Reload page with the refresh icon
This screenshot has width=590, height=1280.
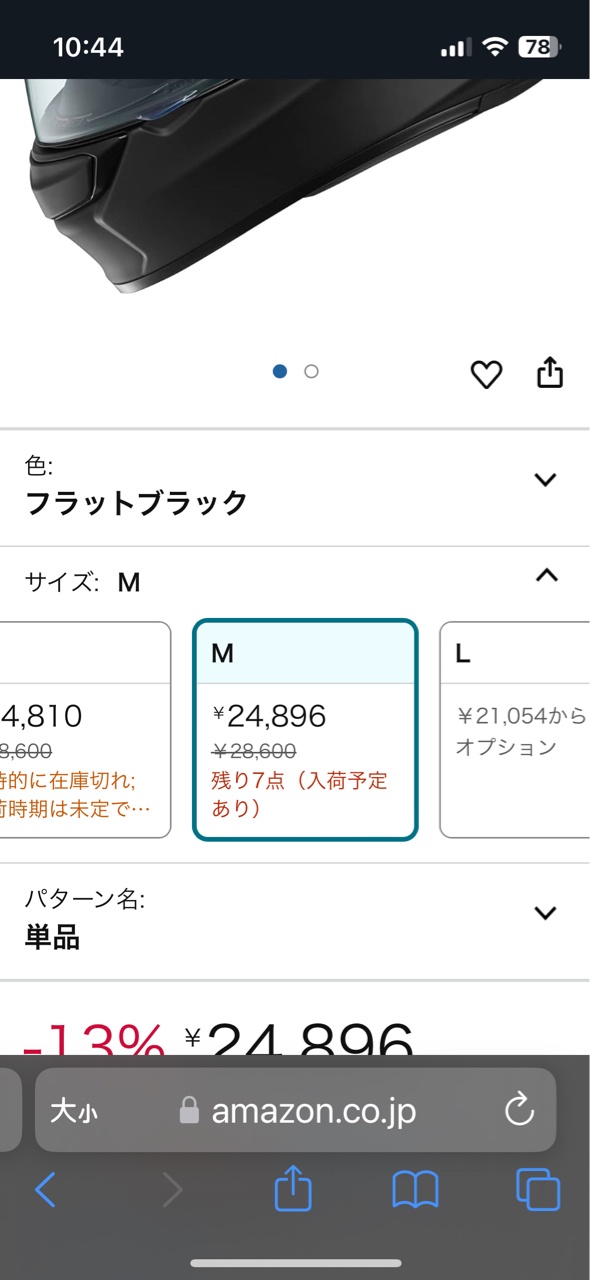519,1110
